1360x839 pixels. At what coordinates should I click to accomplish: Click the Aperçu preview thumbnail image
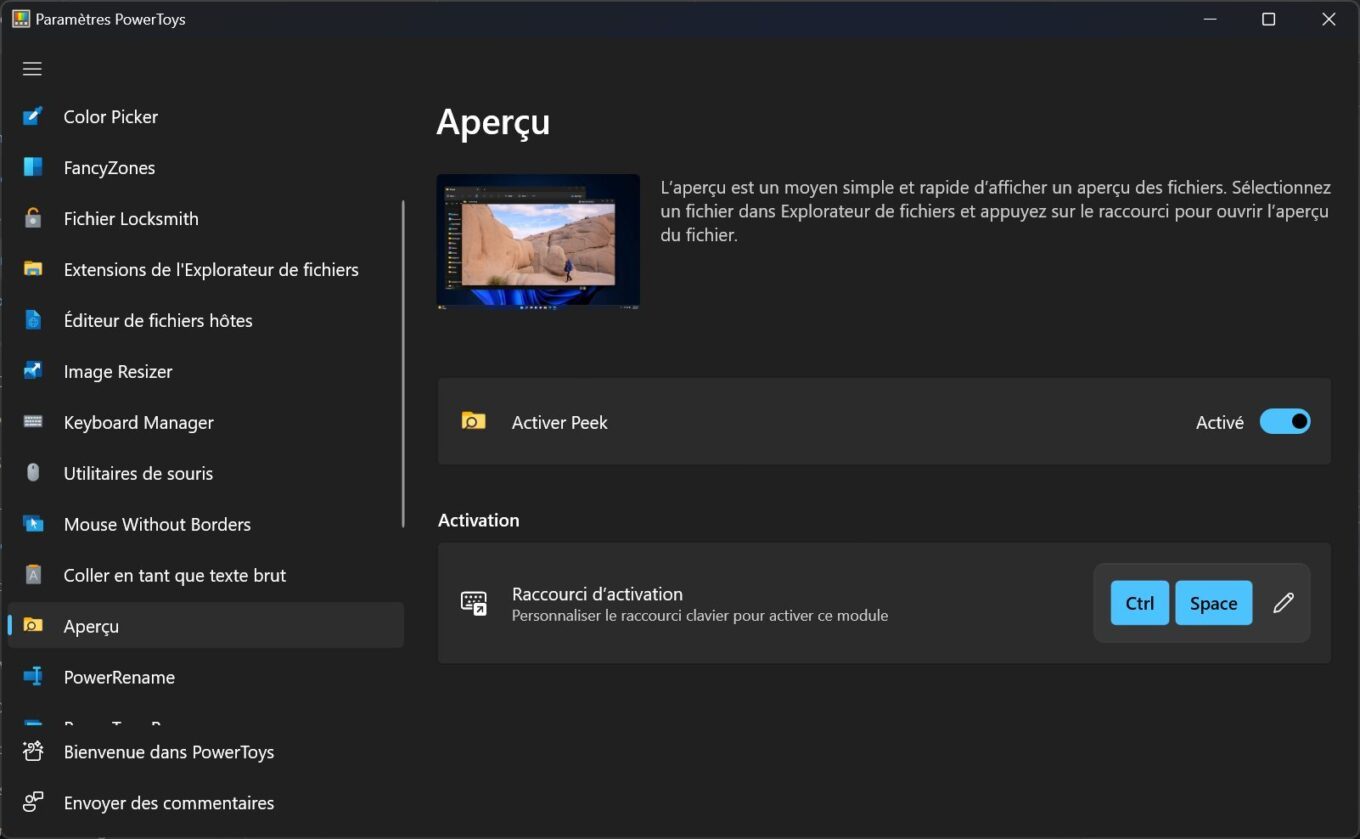pyautogui.click(x=538, y=241)
